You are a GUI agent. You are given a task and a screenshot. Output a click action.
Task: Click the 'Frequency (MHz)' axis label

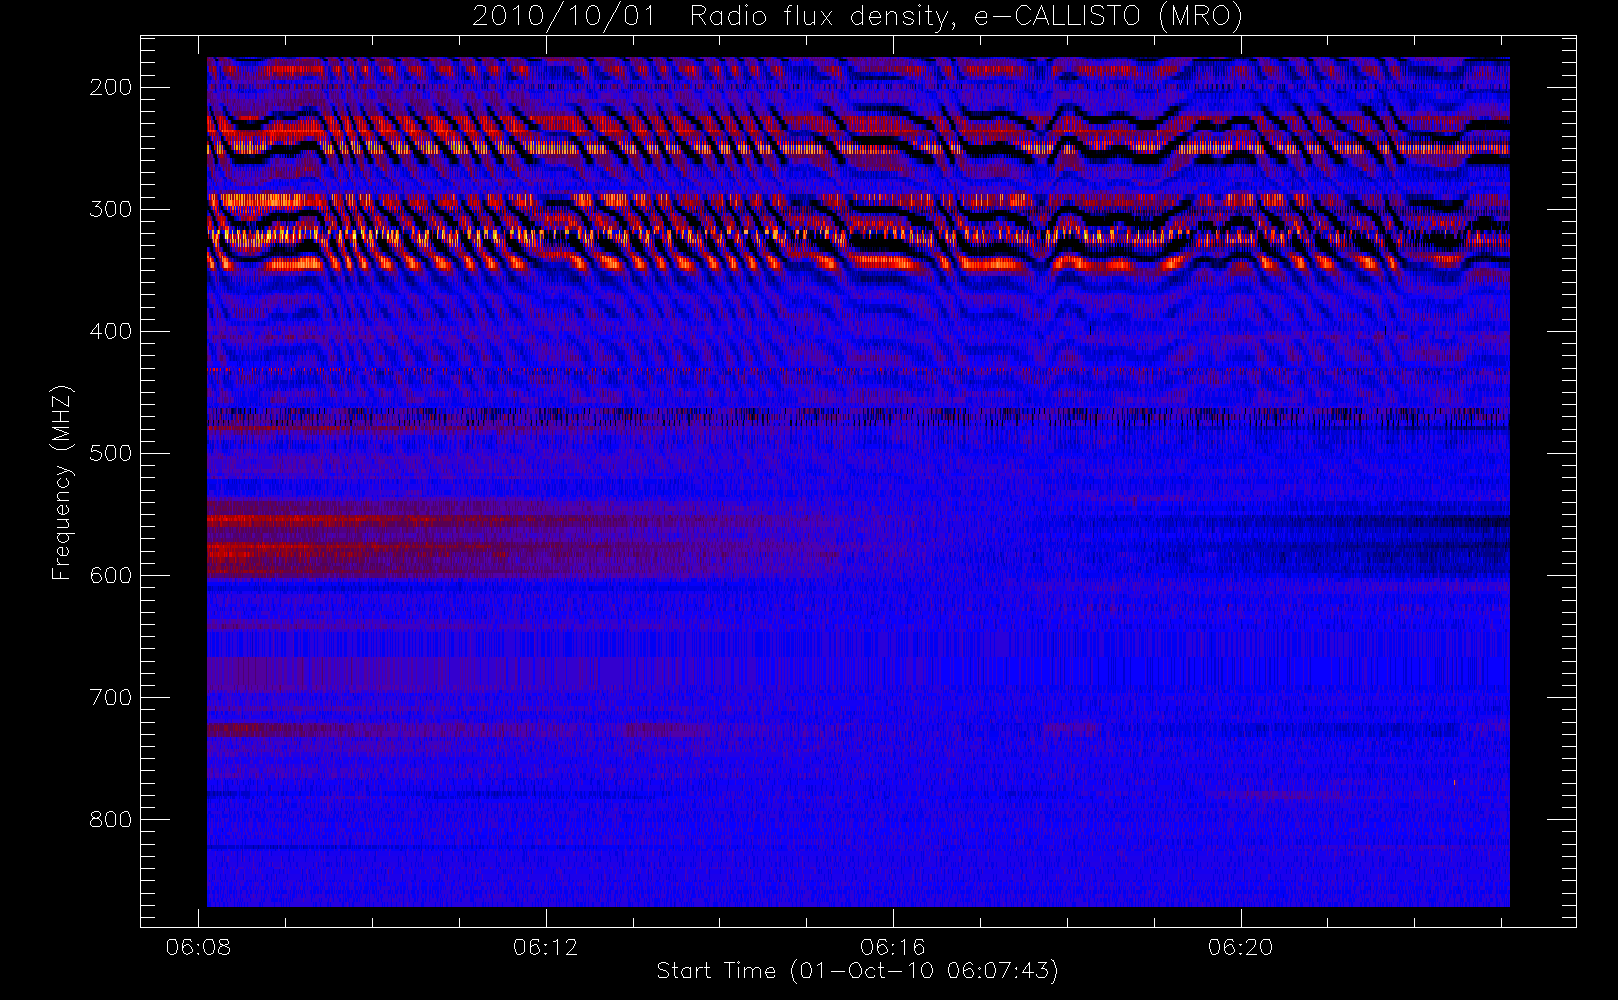point(62,482)
